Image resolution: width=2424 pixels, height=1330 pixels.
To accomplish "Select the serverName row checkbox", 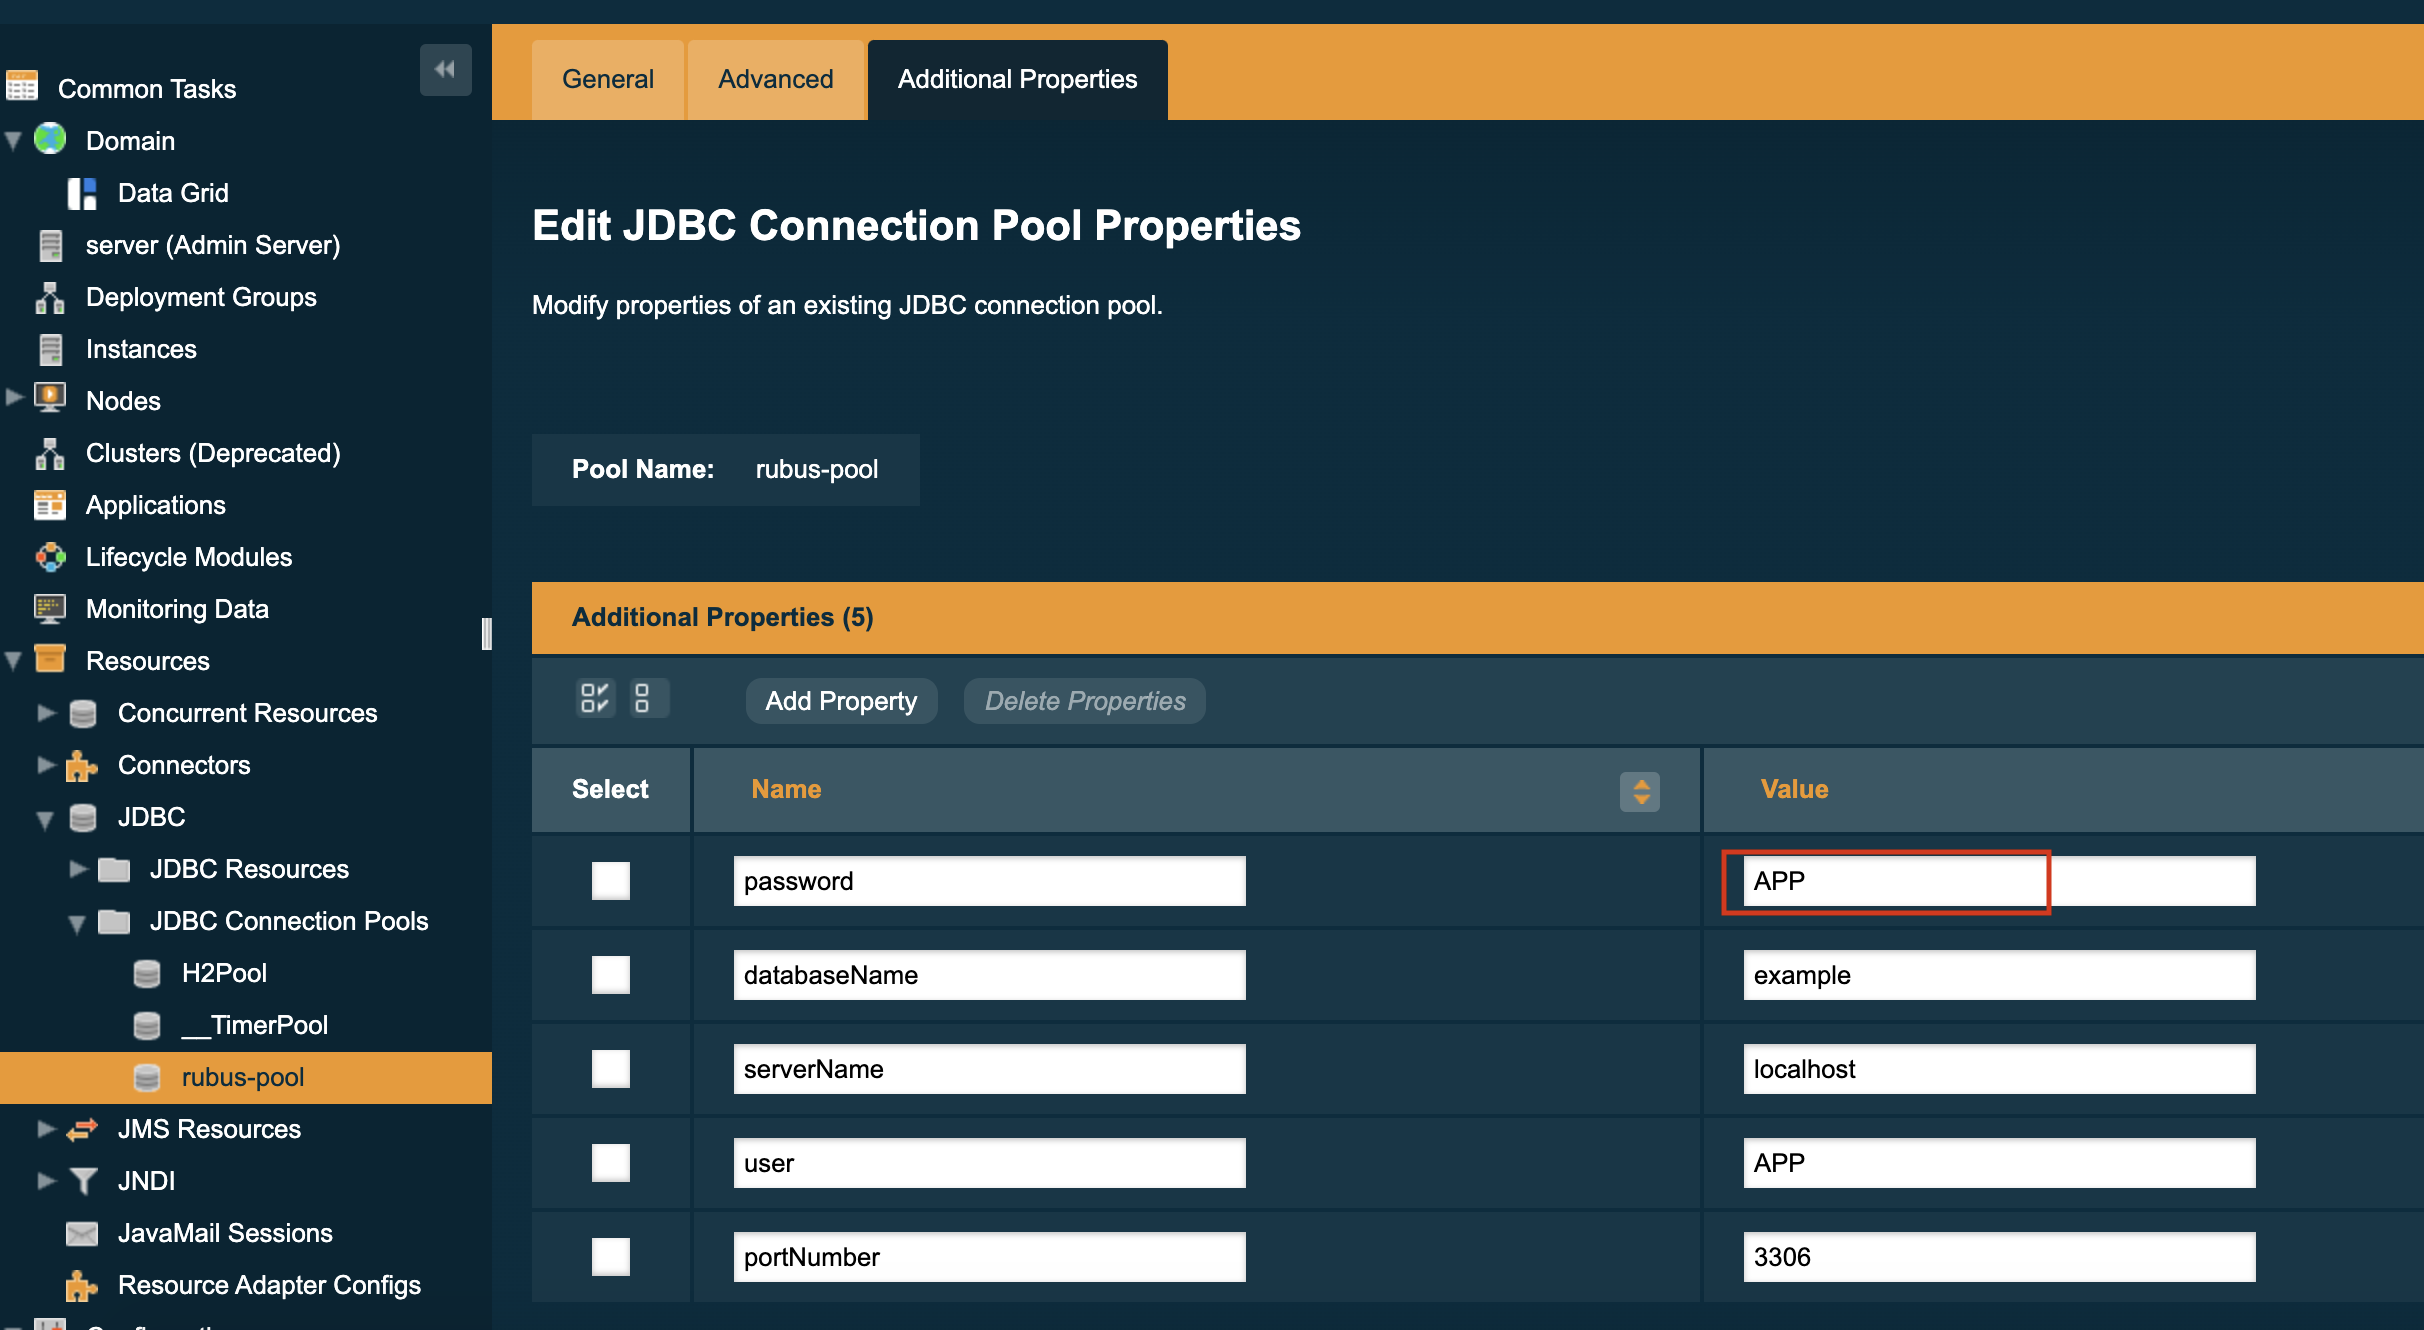I will [x=611, y=1069].
